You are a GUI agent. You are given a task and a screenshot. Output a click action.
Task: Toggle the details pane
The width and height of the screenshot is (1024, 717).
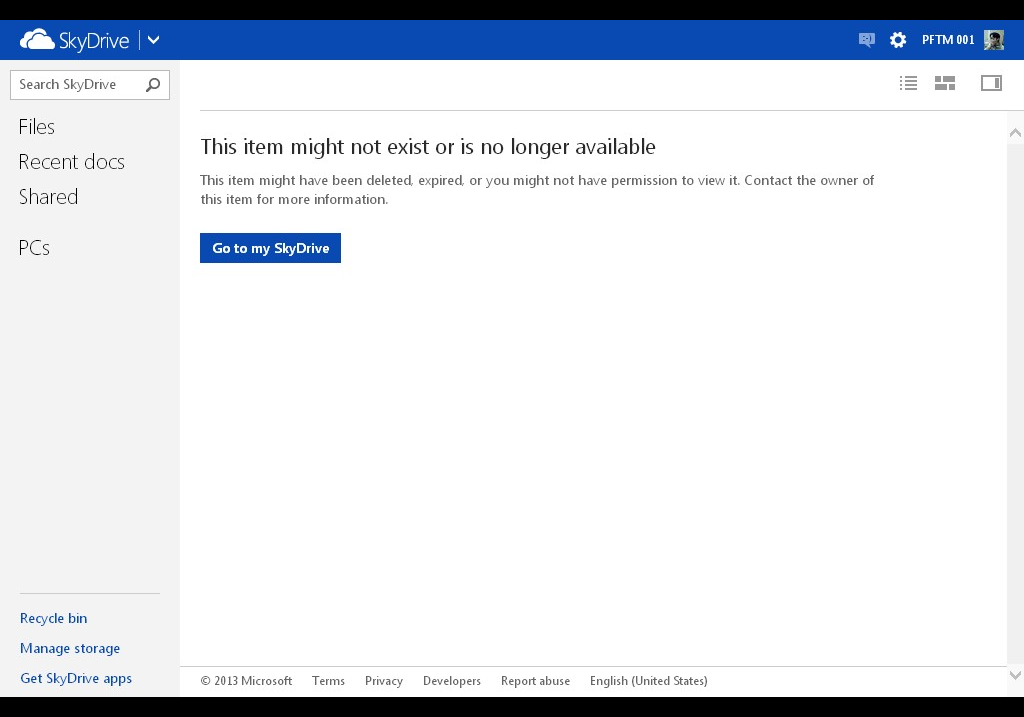coord(991,83)
